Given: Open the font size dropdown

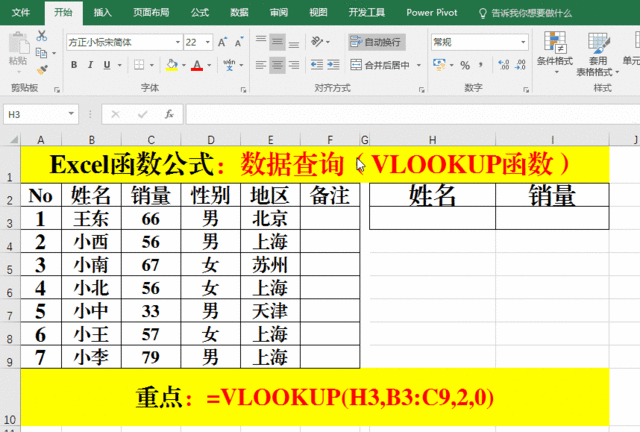Looking at the screenshot, I should (x=207, y=42).
